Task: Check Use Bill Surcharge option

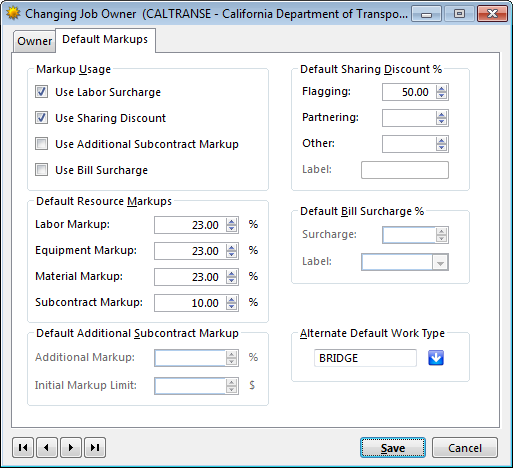Action: [x=41, y=170]
